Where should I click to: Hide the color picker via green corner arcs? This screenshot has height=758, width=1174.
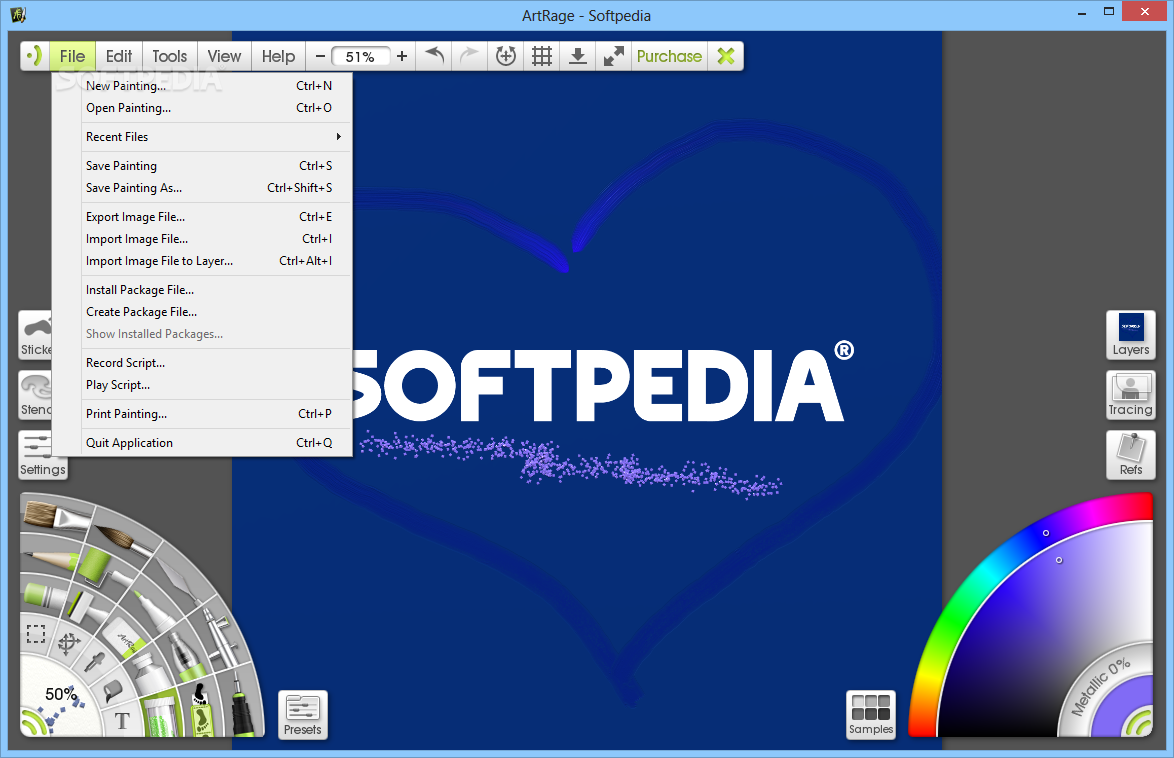(1140, 725)
